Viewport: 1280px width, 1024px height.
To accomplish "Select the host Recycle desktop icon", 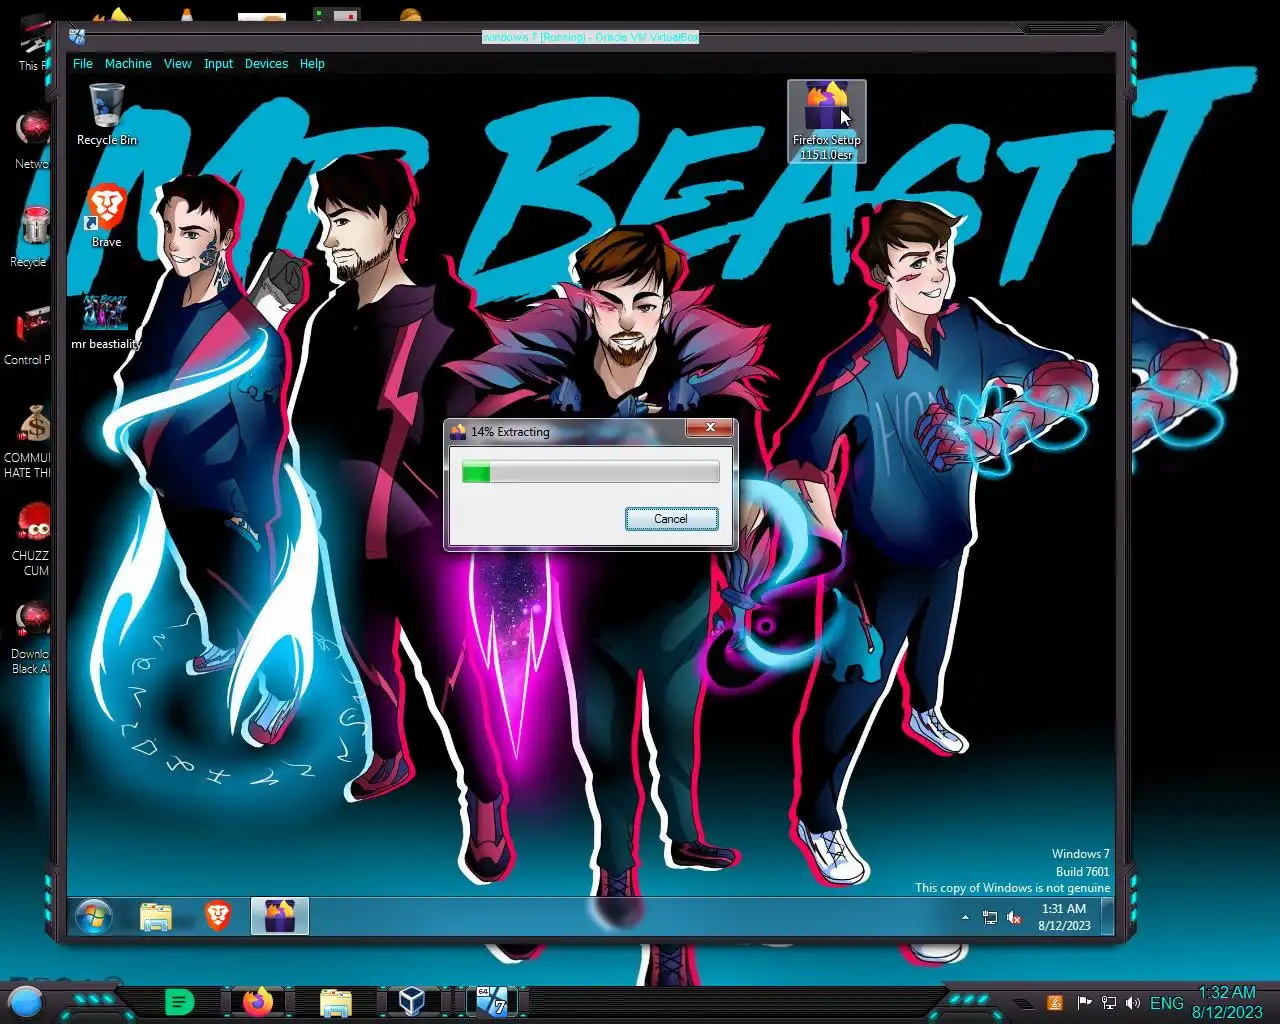I will tap(30, 237).
